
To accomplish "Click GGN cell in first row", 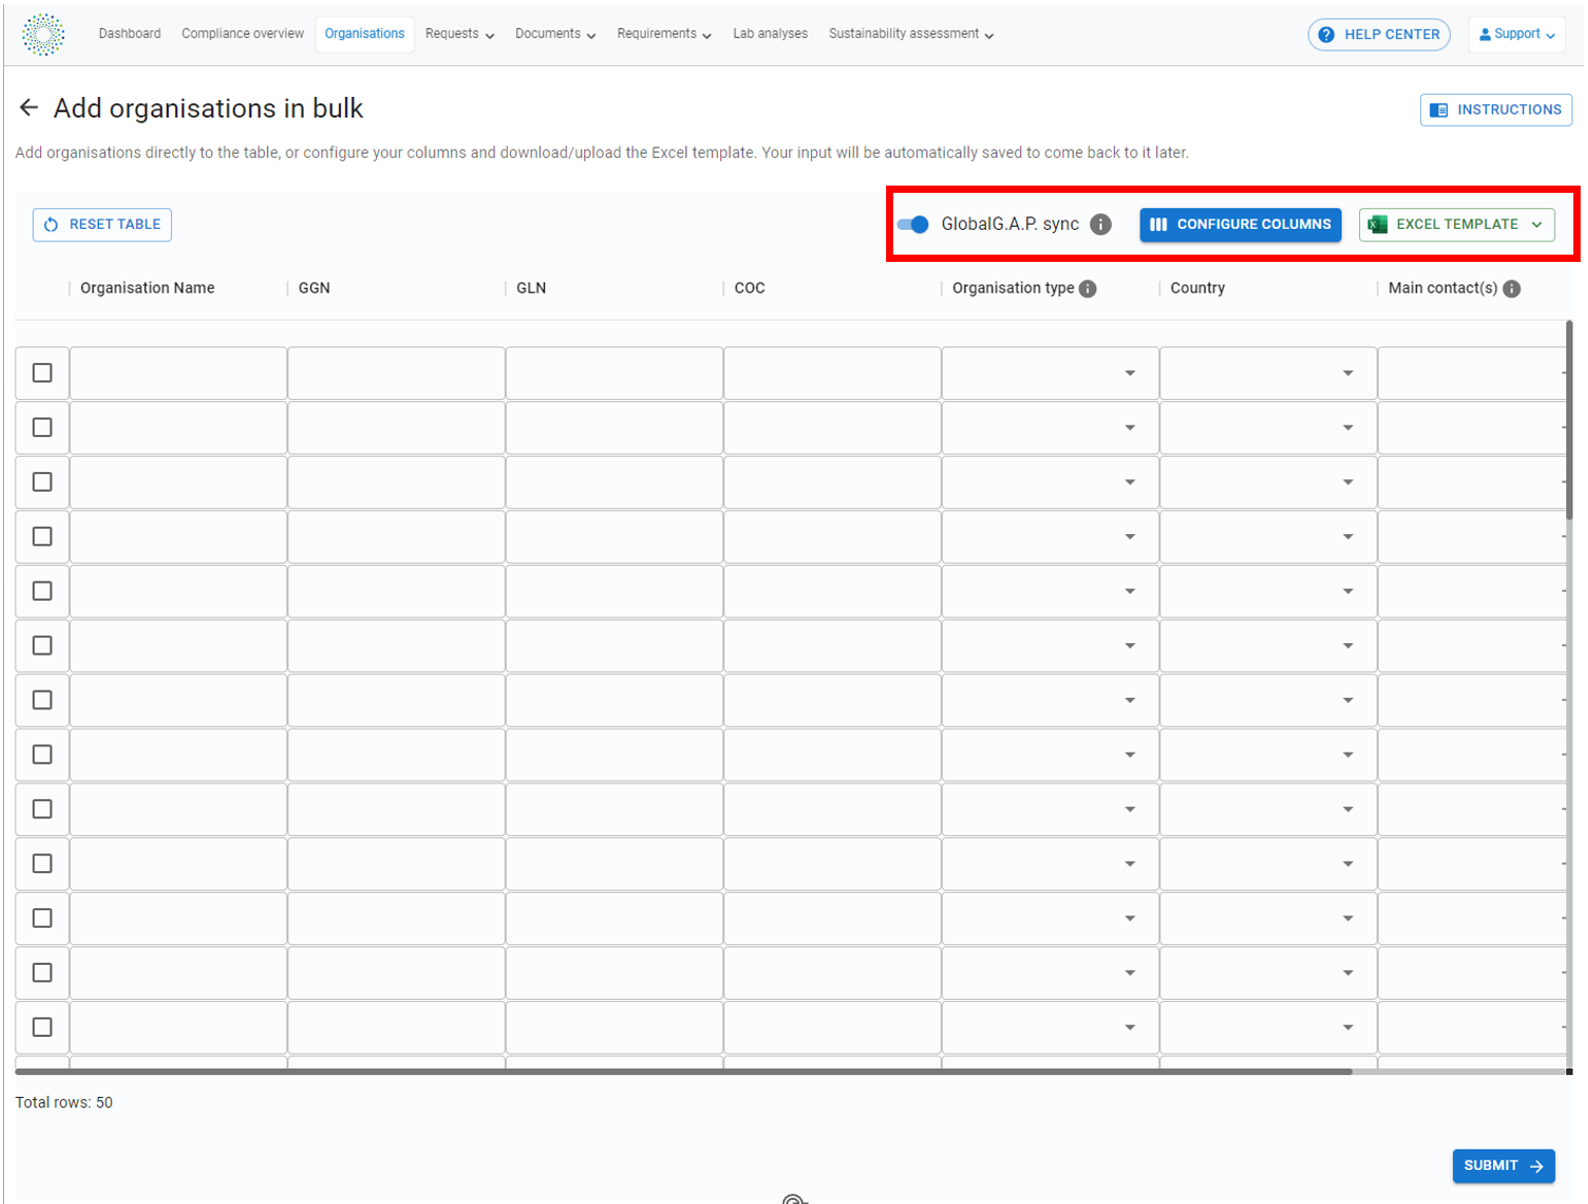I will tap(396, 373).
